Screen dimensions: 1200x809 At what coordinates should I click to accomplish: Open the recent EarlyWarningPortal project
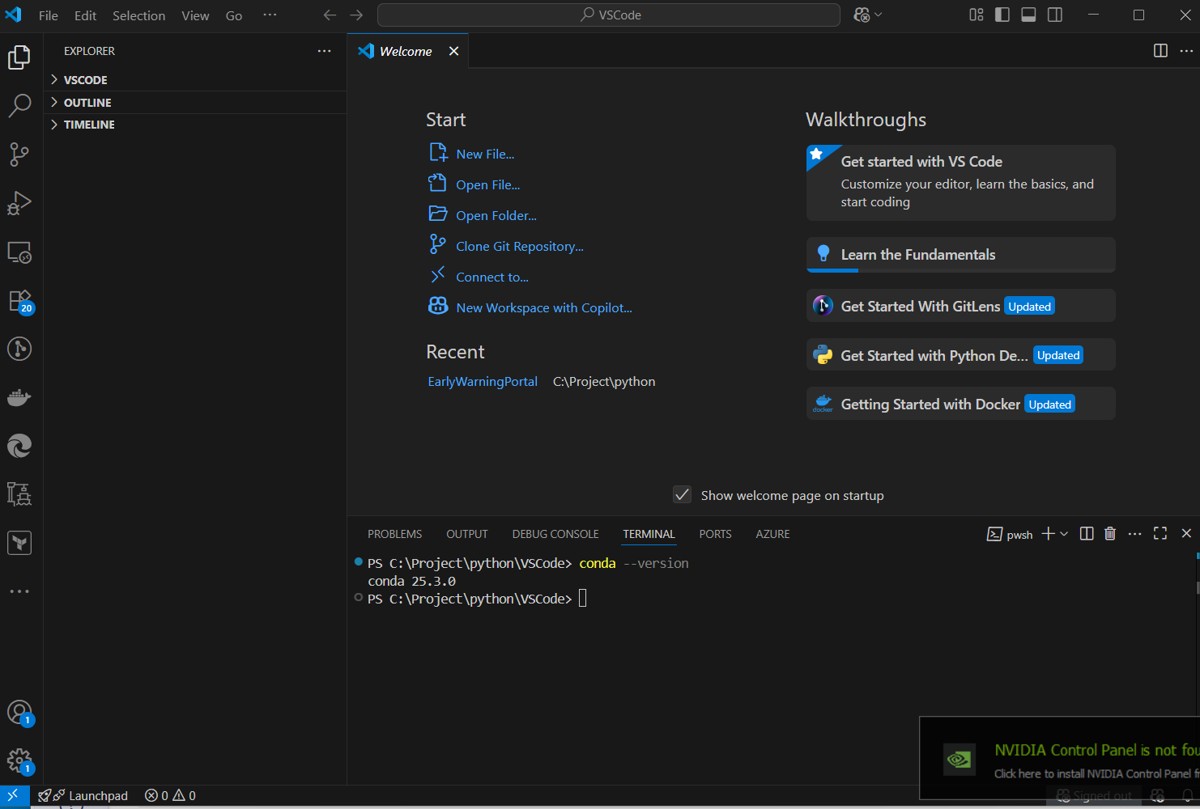pyautogui.click(x=482, y=381)
